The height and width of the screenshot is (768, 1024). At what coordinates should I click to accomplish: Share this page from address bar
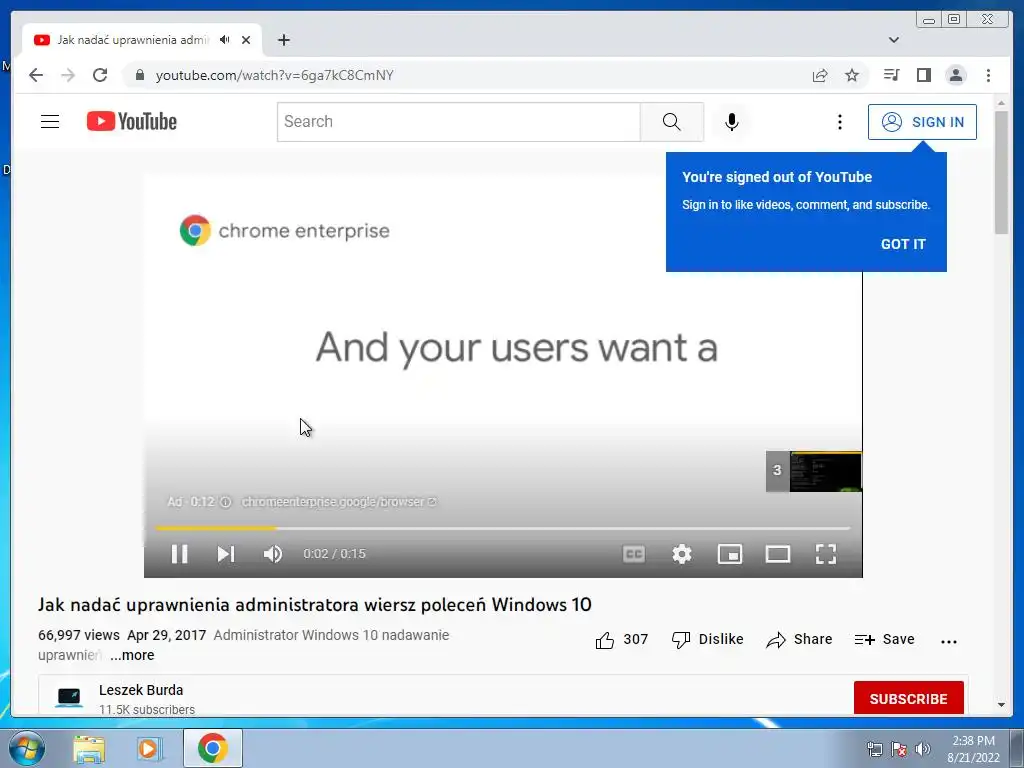pos(820,75)
